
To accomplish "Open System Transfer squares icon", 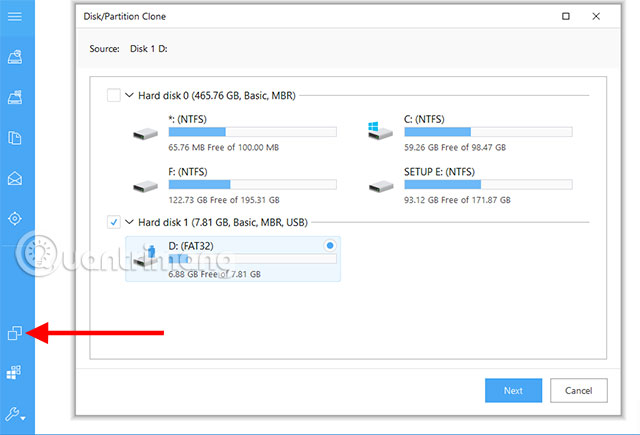I will point(14,372).
